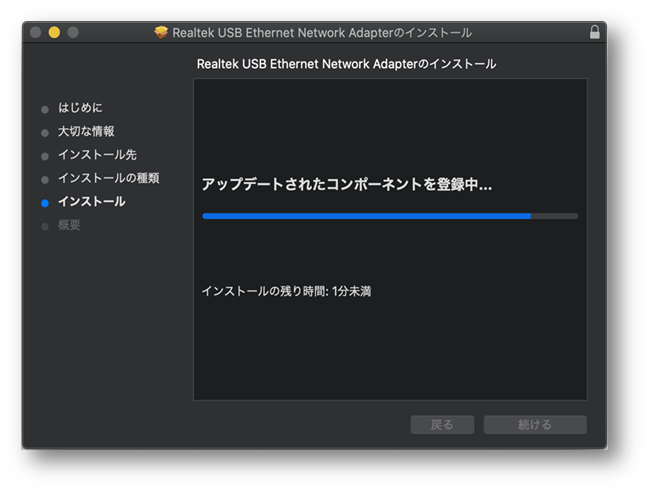Select the インストール先 step

tap(97, 155)
